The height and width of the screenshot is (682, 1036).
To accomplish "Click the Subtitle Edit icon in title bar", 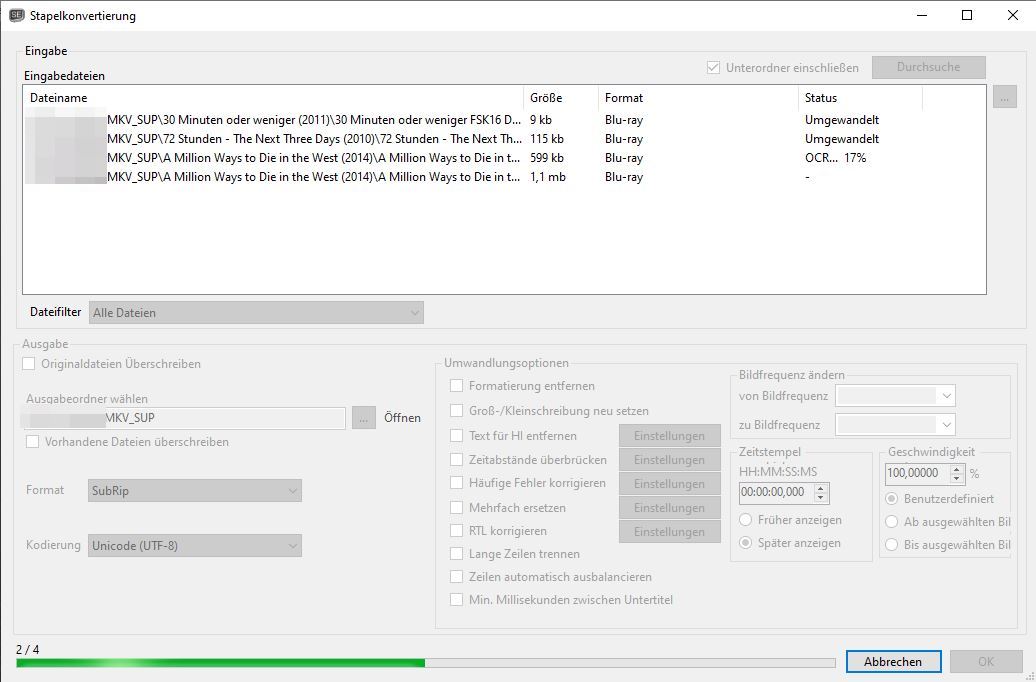I will pos(16,15).
